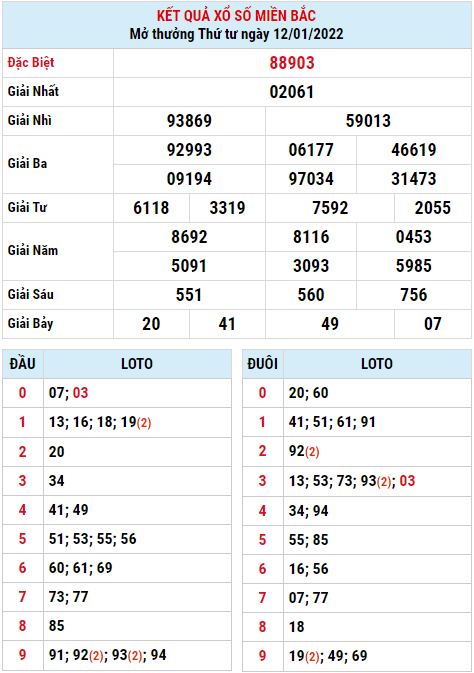The height and width of the screenshot is (673, 474).
Task: Click seventh prize number 20
Action: (151, 324)
